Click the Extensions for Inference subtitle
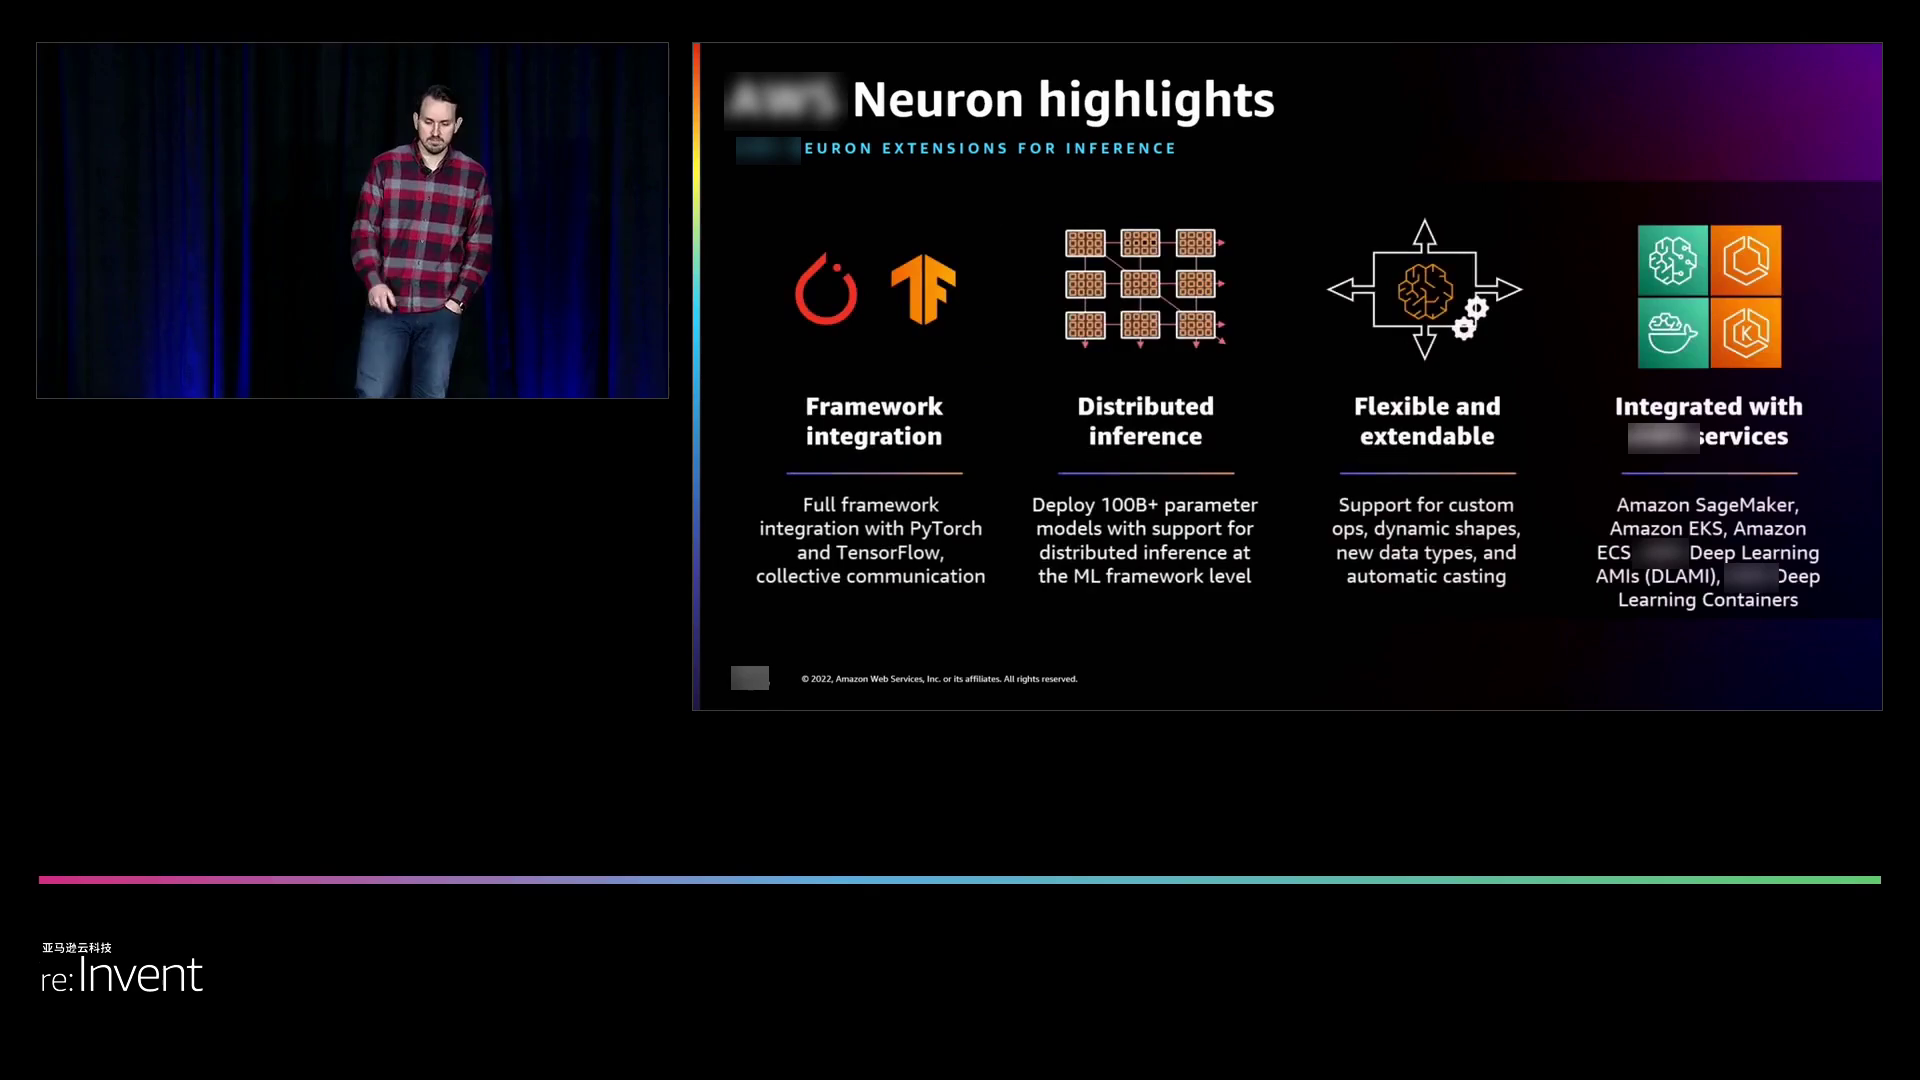The height and width of the screenshot is (1080, 1920). click(990, 149)
